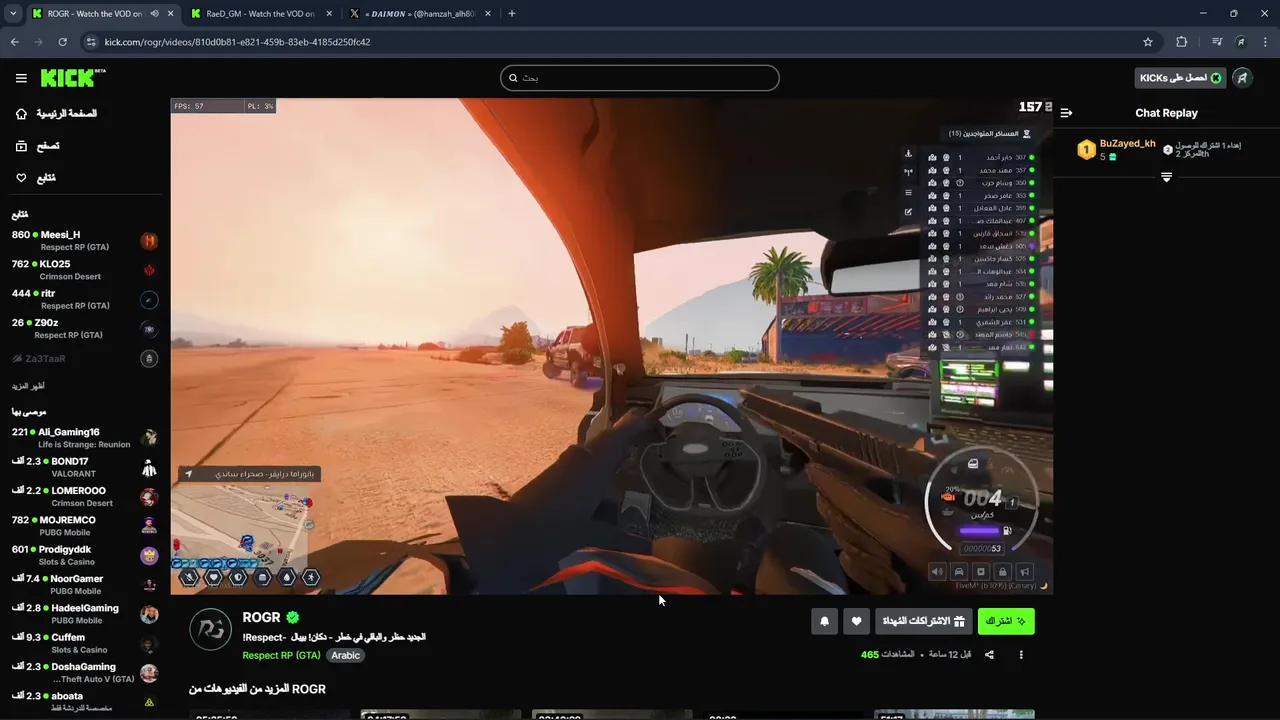Open offline channel Za3TaaR
Image resolution: width=1280 pixels, height=720 pixels.
tap(85, 358)
